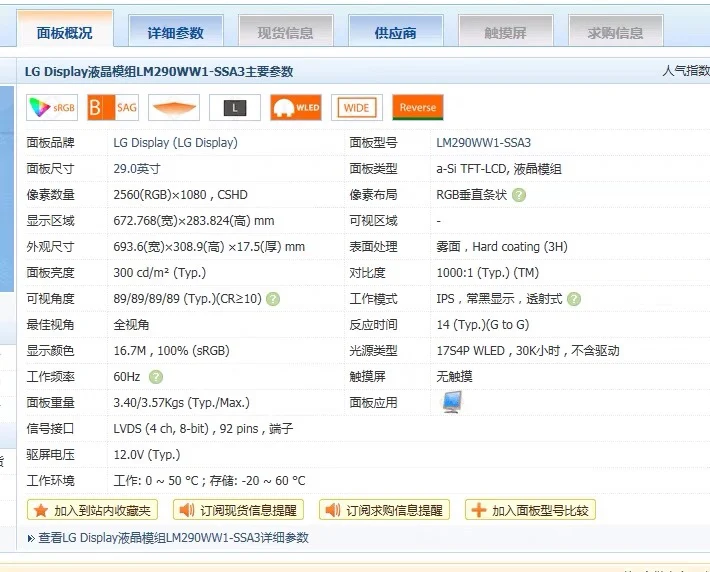Click the 雾面, Hard coating (3H) value

[x=502, y=247]
